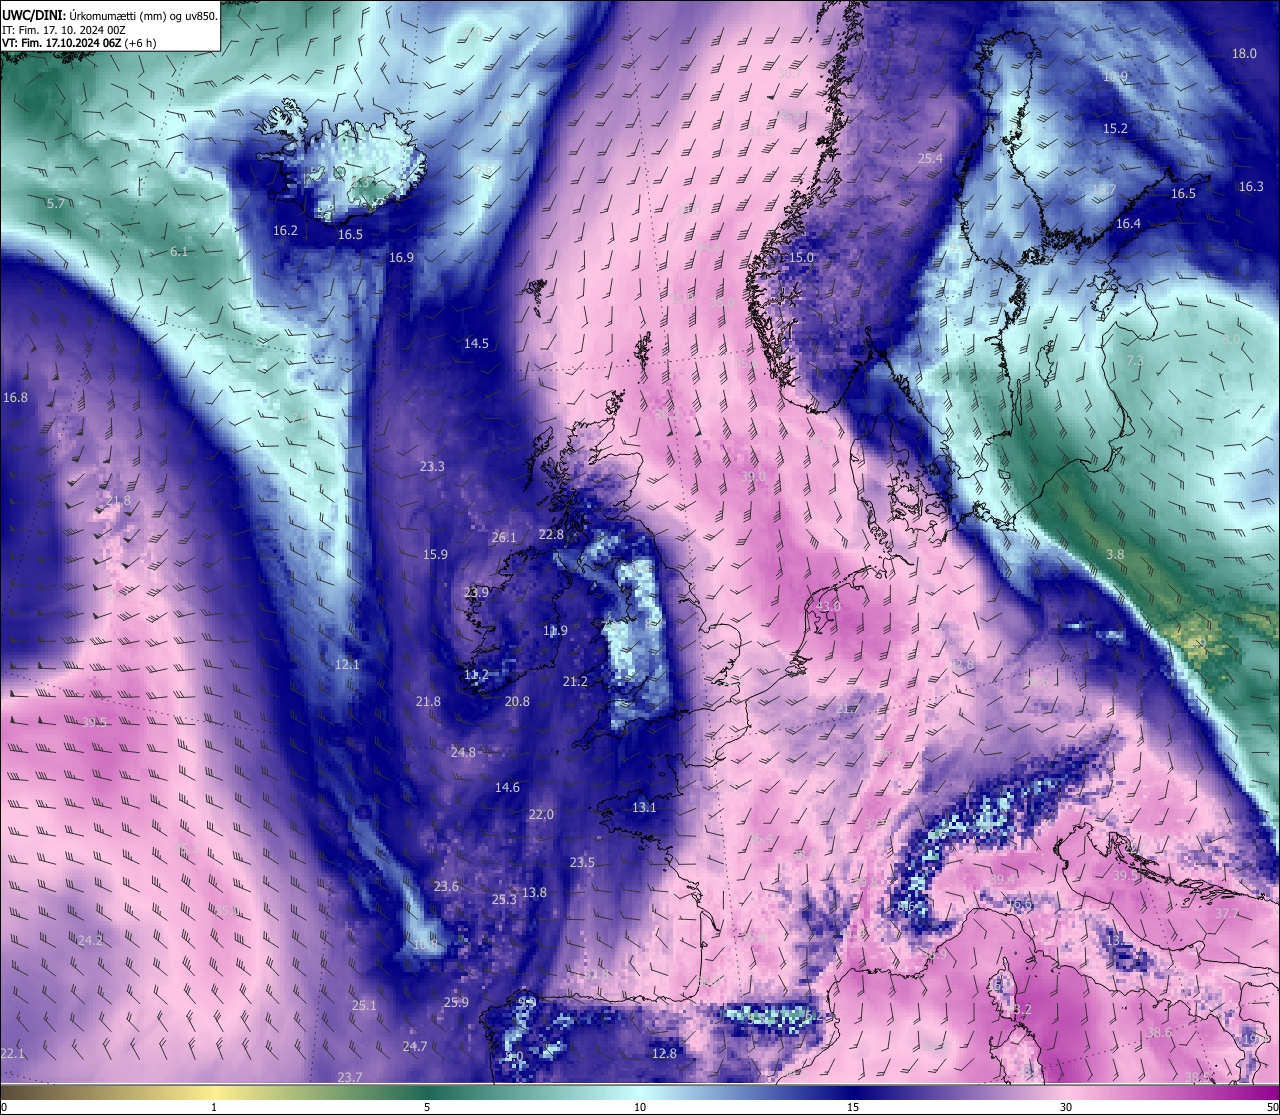Click the 22.1 value at bottom-left

tap(12, 1054)
